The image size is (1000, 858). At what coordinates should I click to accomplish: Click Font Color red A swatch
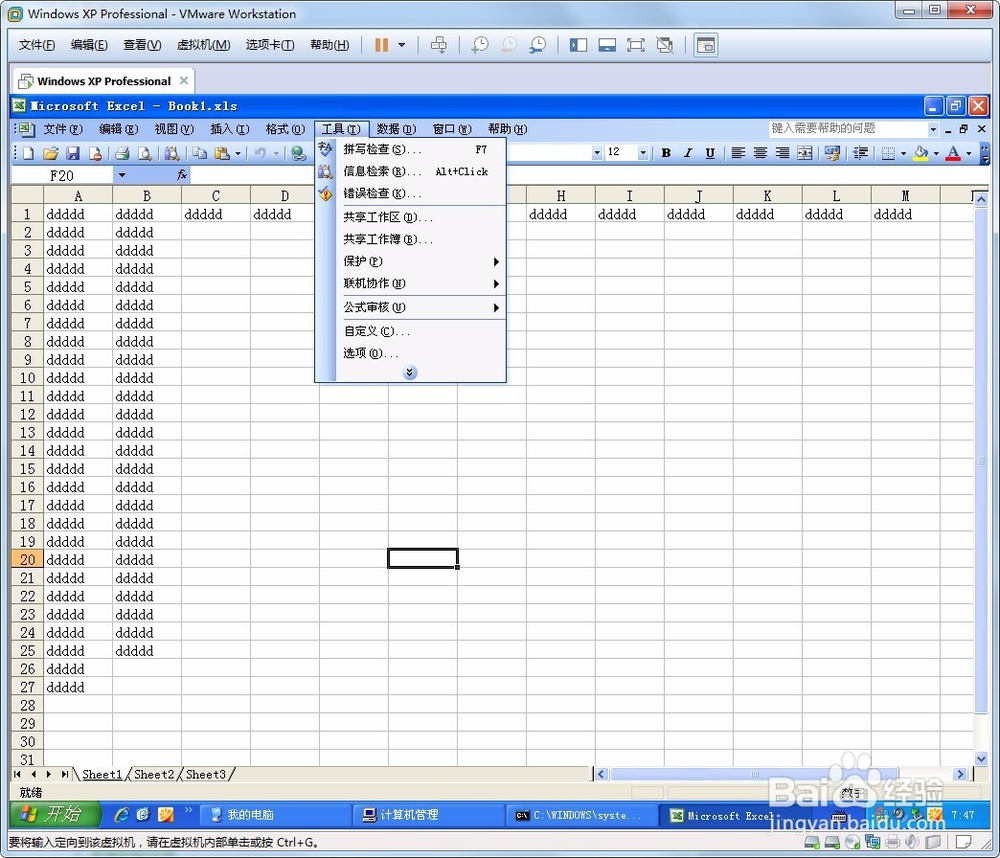953,153
